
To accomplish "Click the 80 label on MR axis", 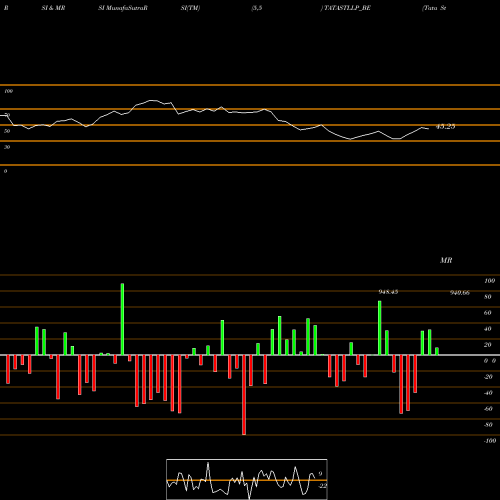I will (x=488, y=297).
